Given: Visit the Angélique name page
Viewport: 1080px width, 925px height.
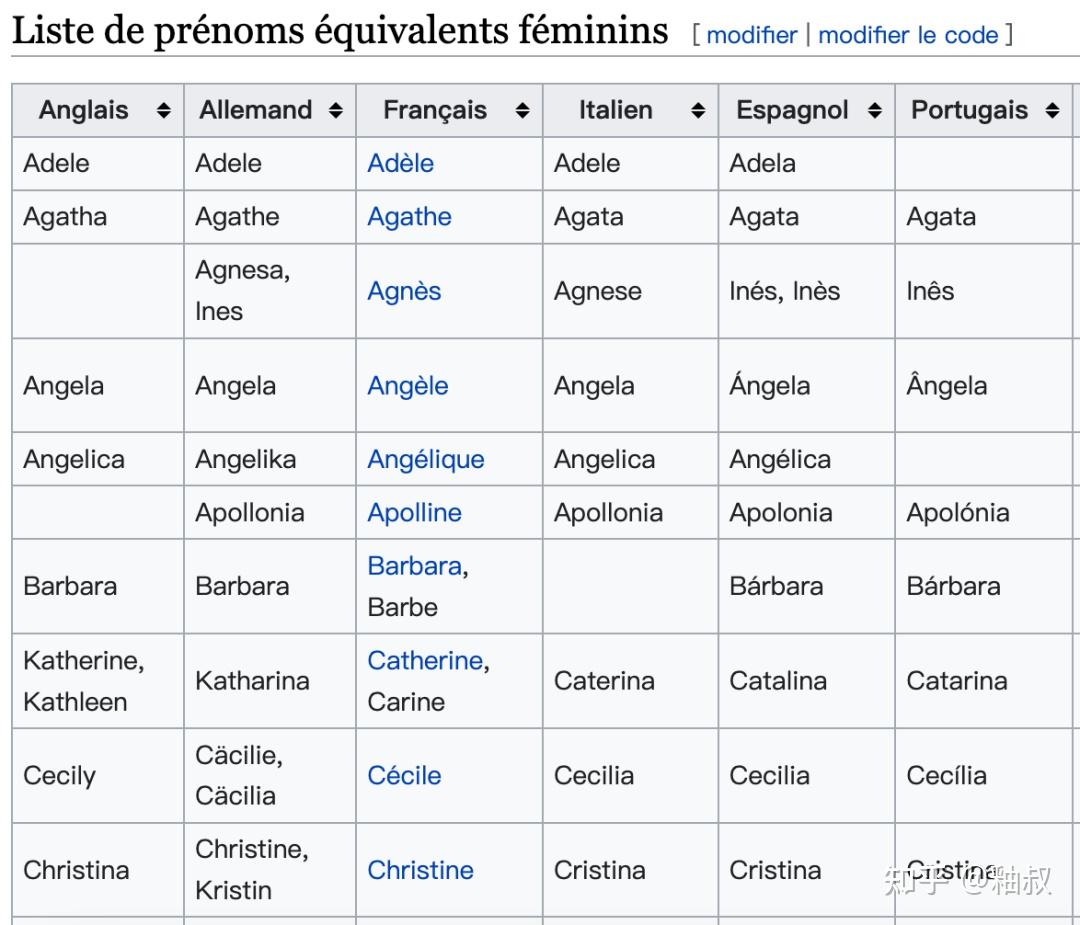Looking at the screenshot, I should (425, 460).
